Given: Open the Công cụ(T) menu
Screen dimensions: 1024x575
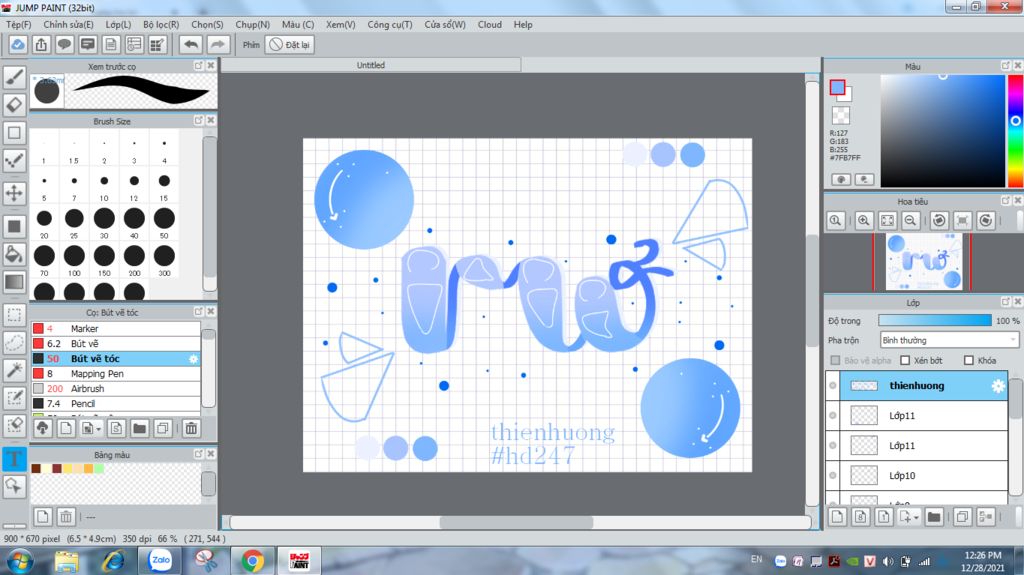Looking at the screenshot, I should coord(390,24).
